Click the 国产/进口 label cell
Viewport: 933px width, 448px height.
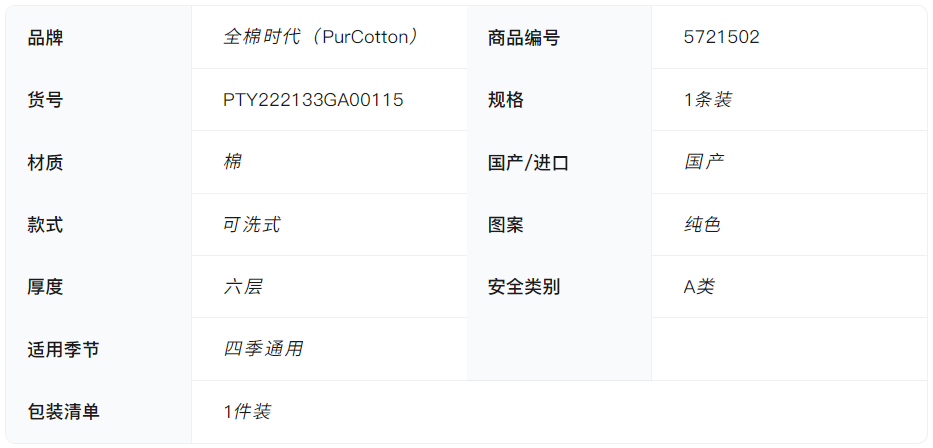click(x=528, y=162)
